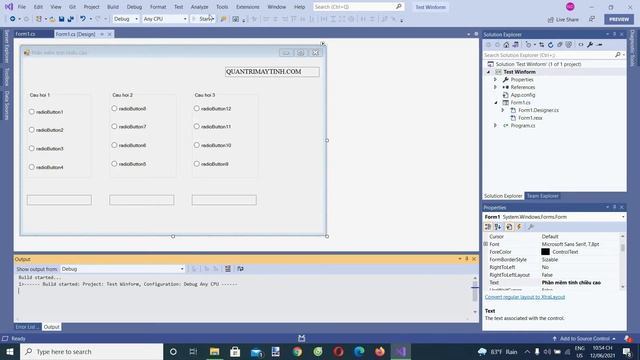Open File Explorer from the taskbar

click(x=214, y=351)
